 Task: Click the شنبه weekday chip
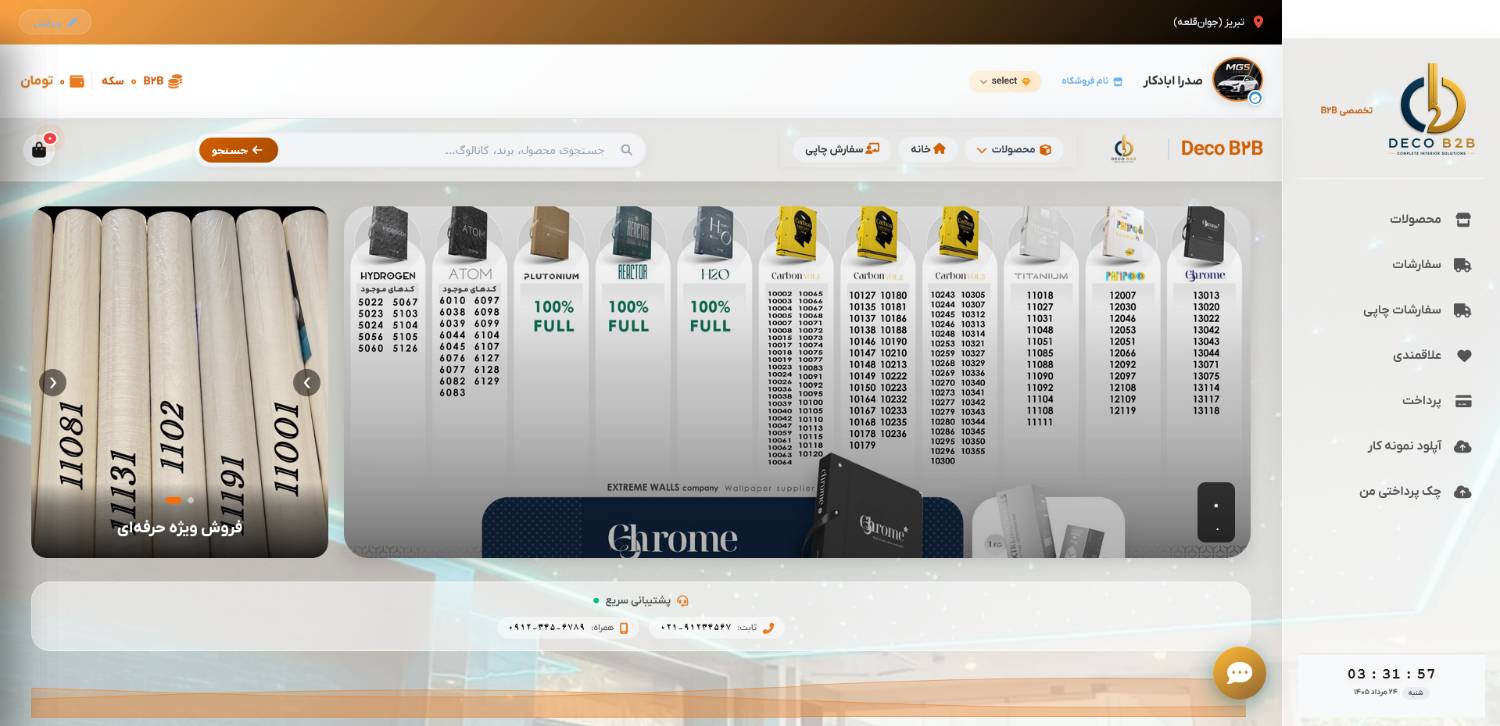point(1415,692)
